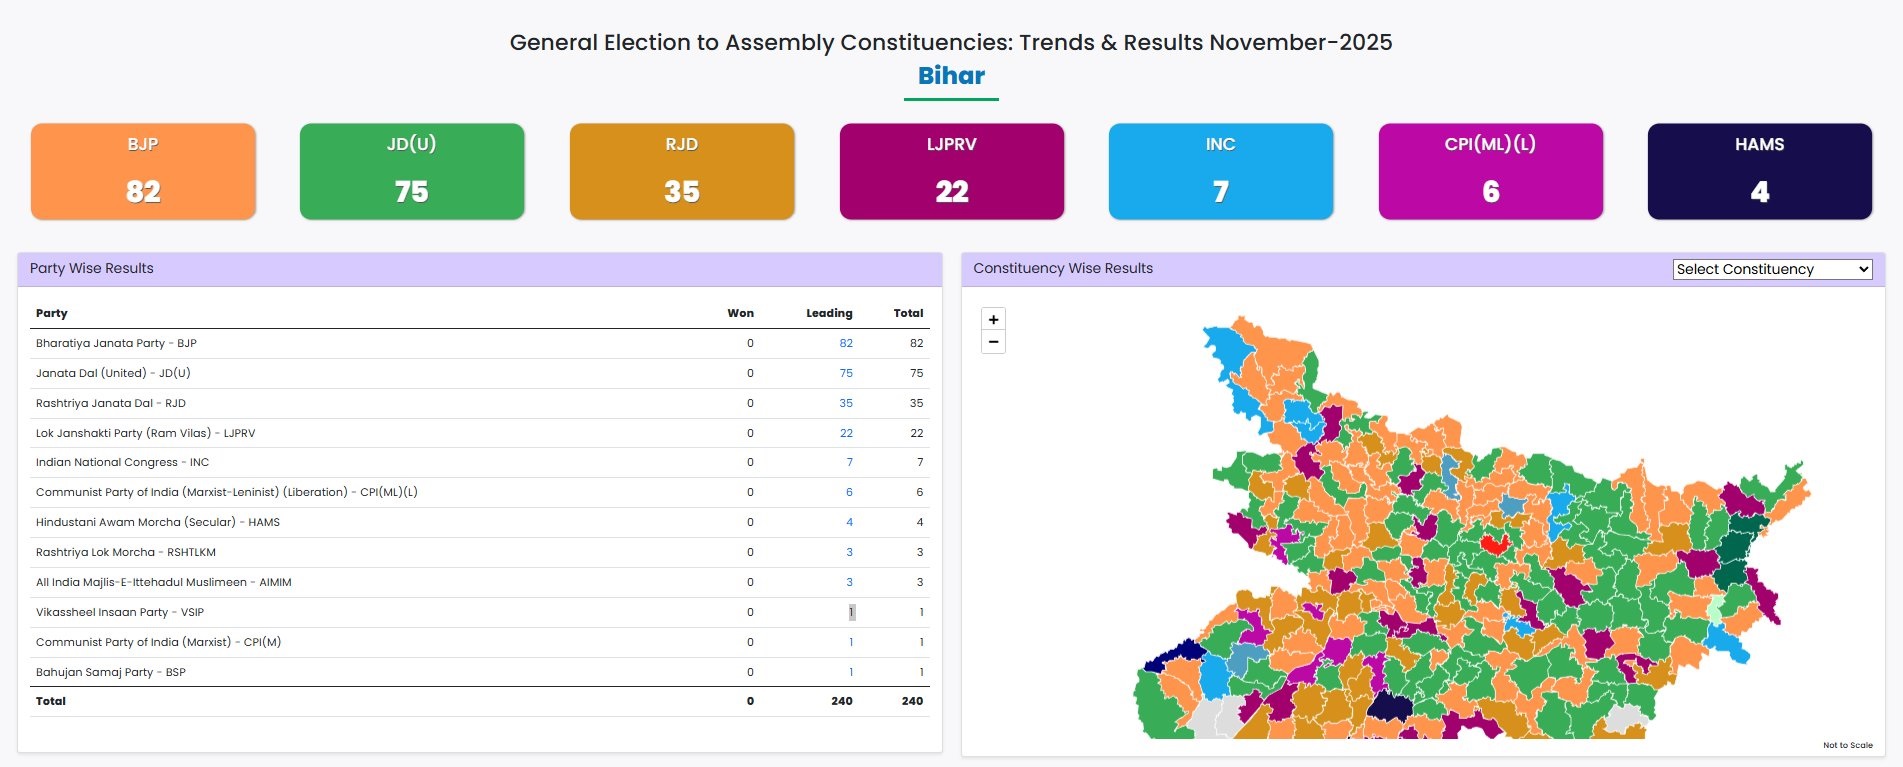Open the LJPRV results card
This screenshot has height=767, width=1903.
[951, 171]
